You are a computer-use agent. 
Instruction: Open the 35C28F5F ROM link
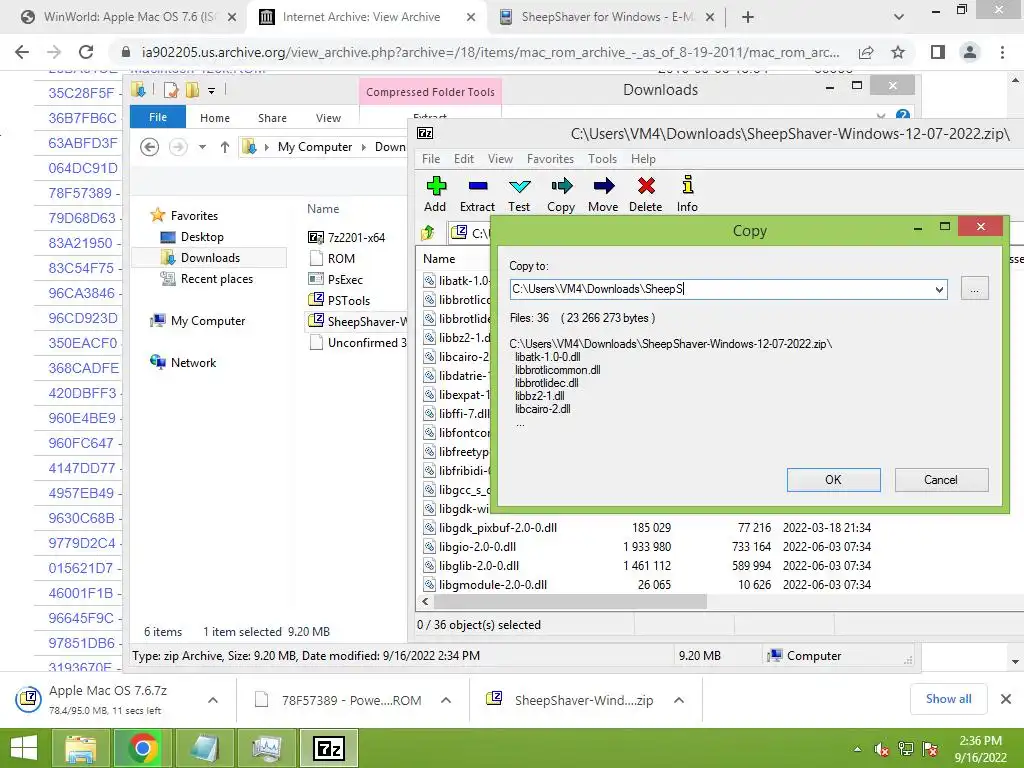81,93
